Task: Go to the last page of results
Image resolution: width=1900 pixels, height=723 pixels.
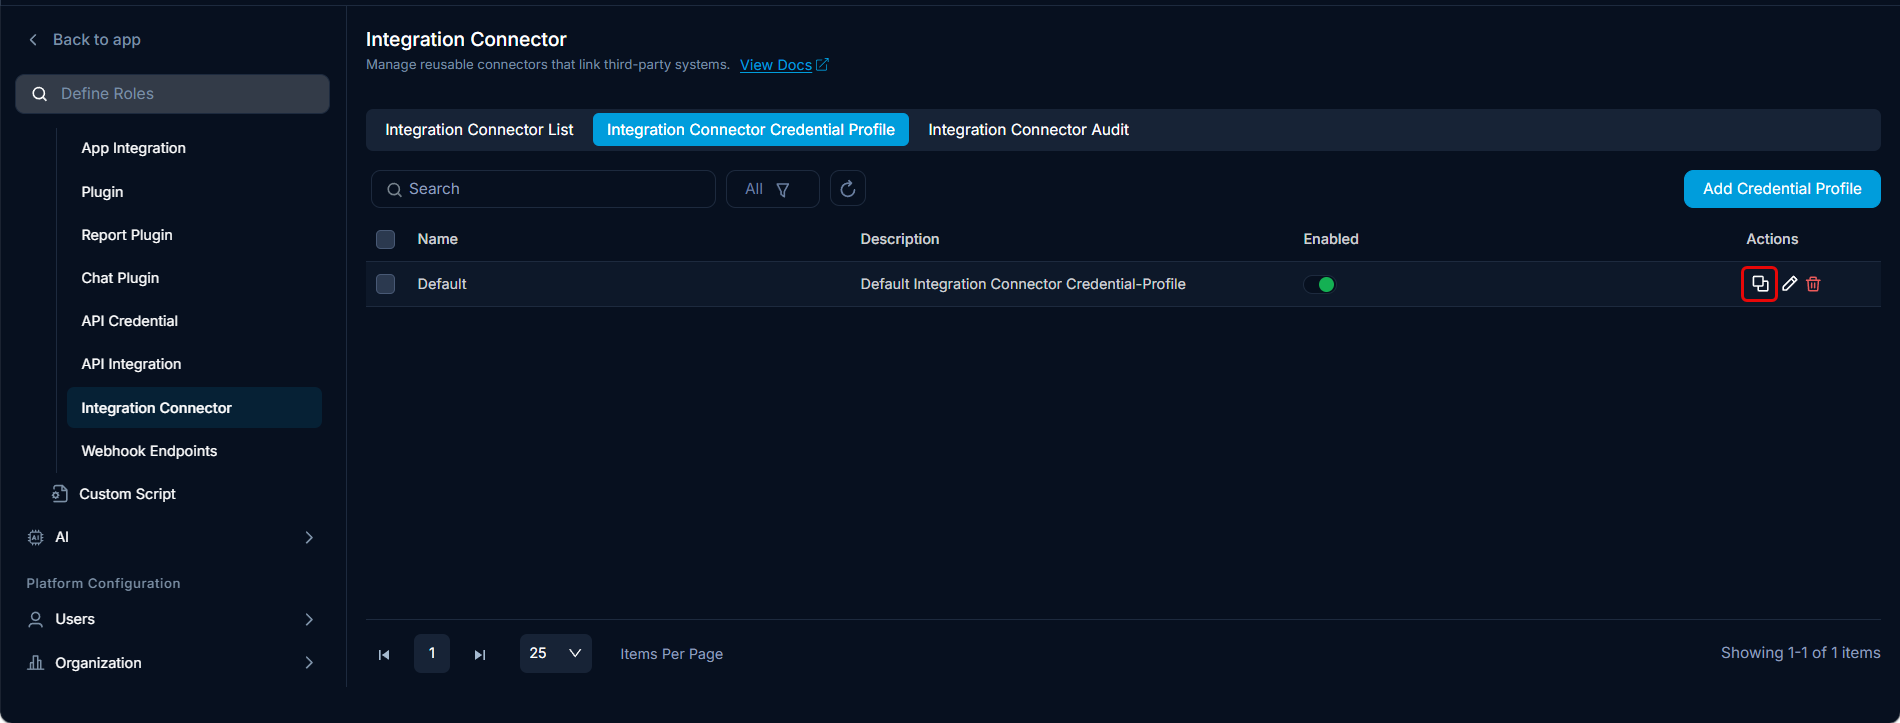Action: point(480,654)
